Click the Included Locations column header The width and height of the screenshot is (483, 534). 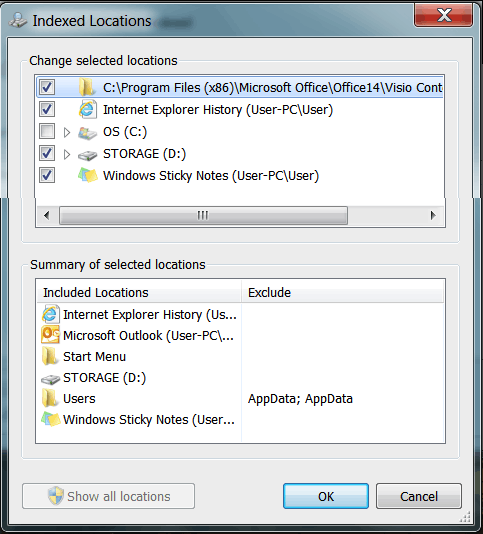139,292
